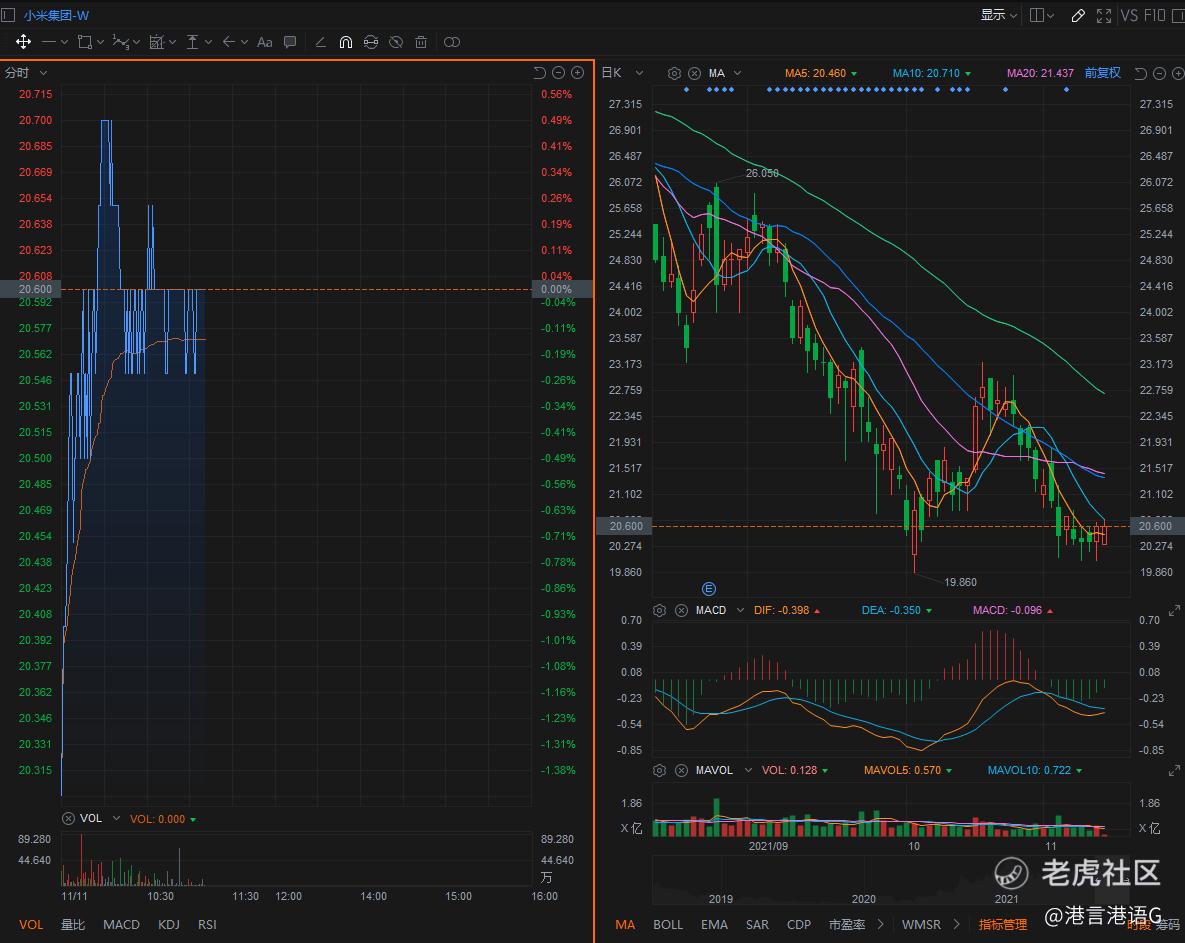This screenshot has width=1185, height=943.
Task: Switch to MACD tab under intraday chart
Action: click(121, 925)
